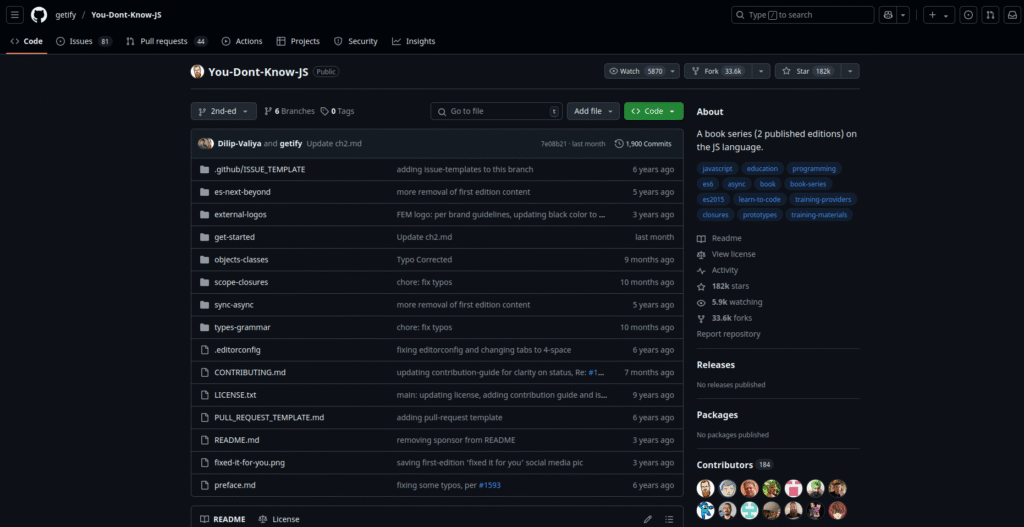Focus the 'Type / to search' field
Screen dimensions: 1024x527
pyautogui.click(x=803, y=14)
